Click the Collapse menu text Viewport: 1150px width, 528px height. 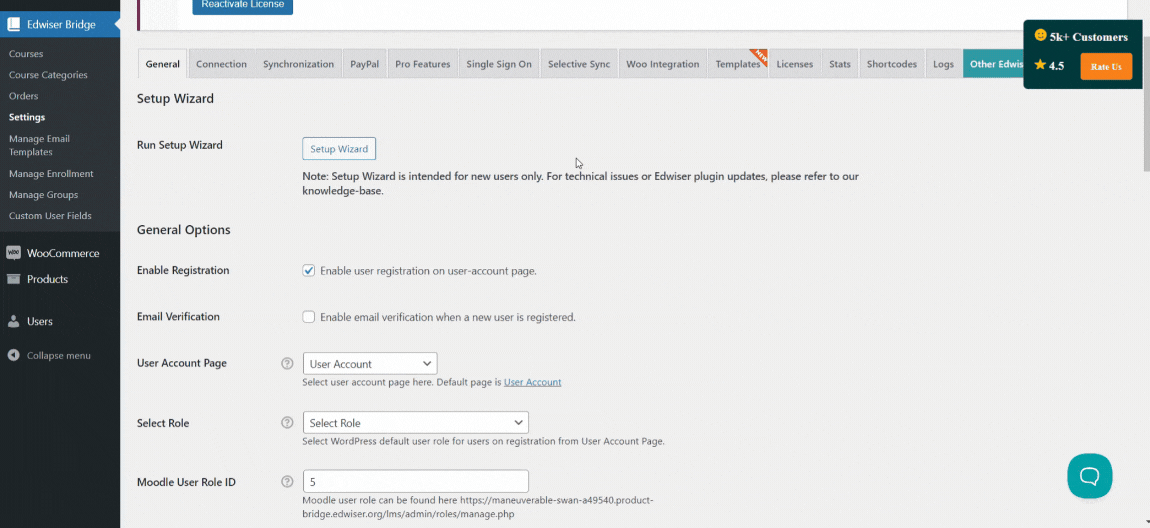59,356
